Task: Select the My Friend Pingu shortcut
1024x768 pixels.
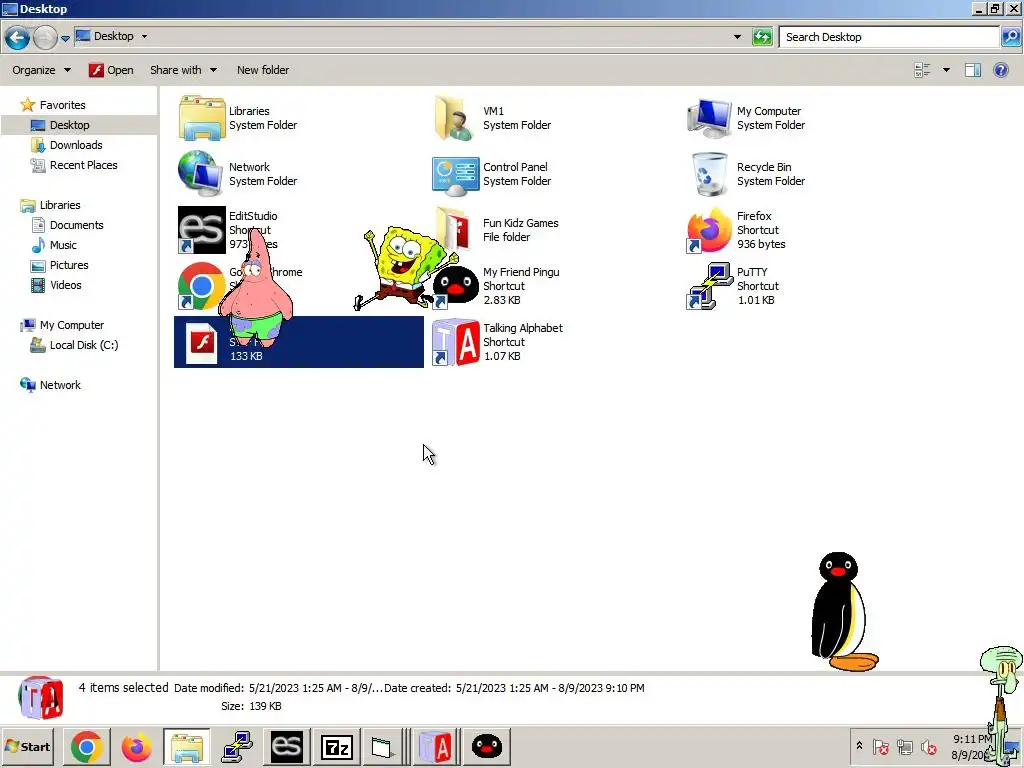Action: click(x=455, y=286)
